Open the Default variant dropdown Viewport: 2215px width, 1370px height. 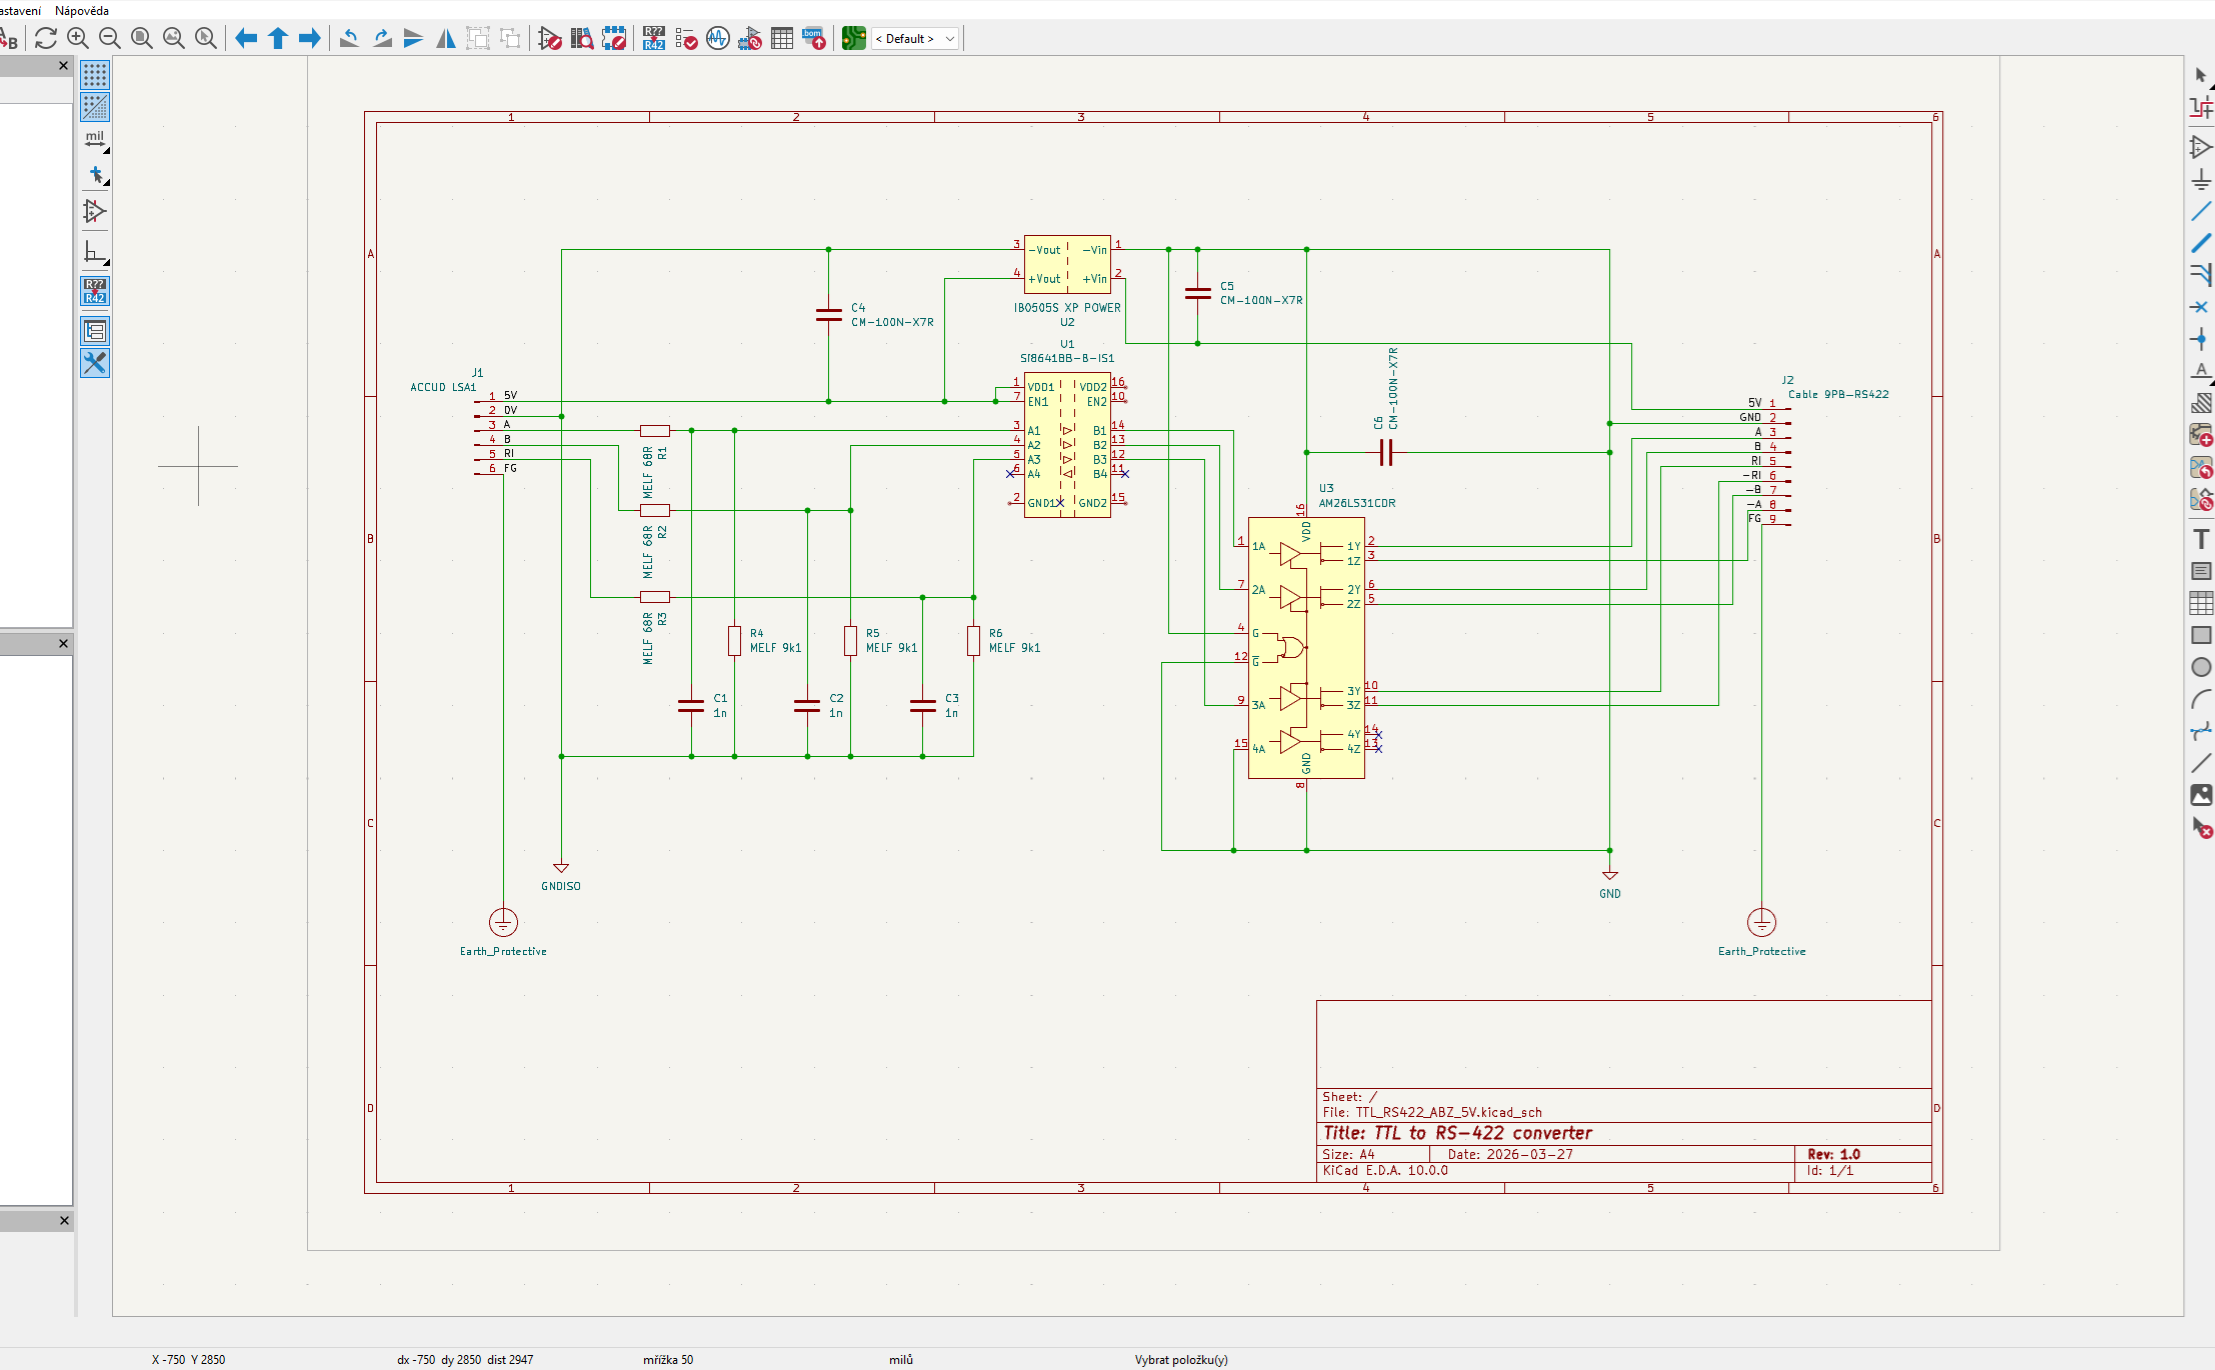(915, 39)
